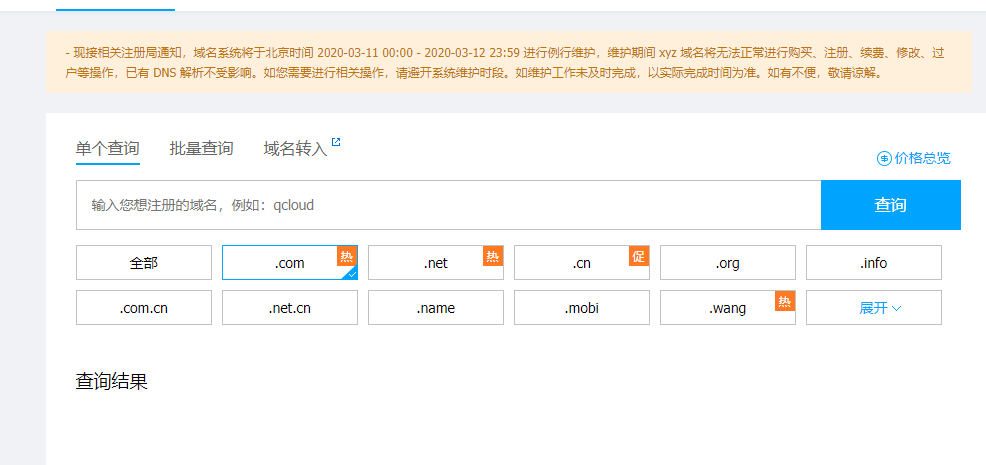Click the coin icon next to 价格总览

884,159
